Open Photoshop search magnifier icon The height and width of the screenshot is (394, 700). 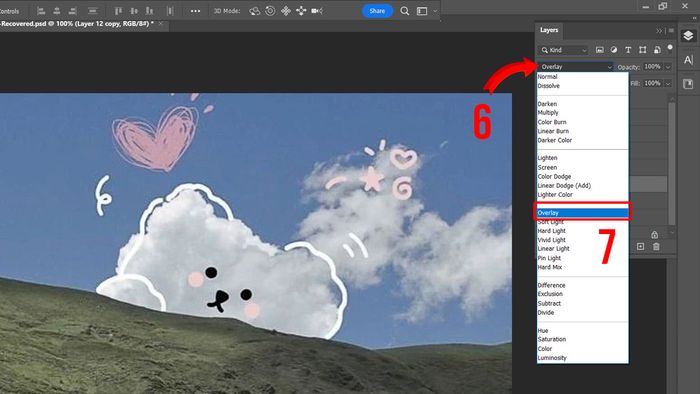(404, 11)
